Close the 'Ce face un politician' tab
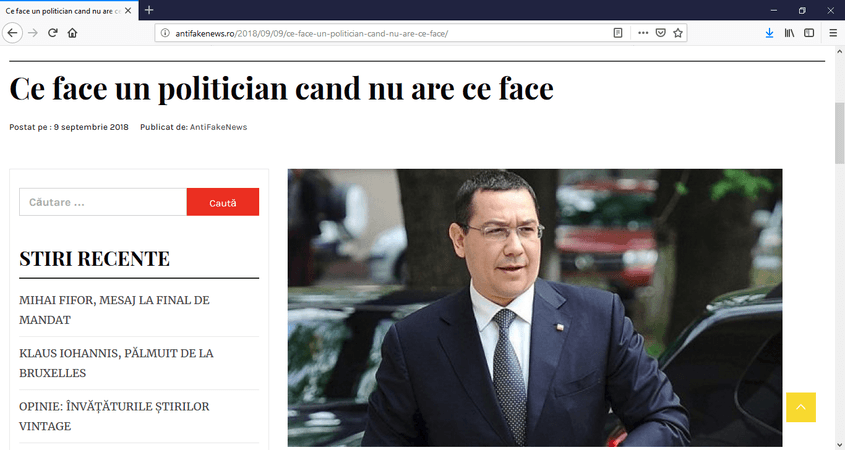 tap(128, 10)
